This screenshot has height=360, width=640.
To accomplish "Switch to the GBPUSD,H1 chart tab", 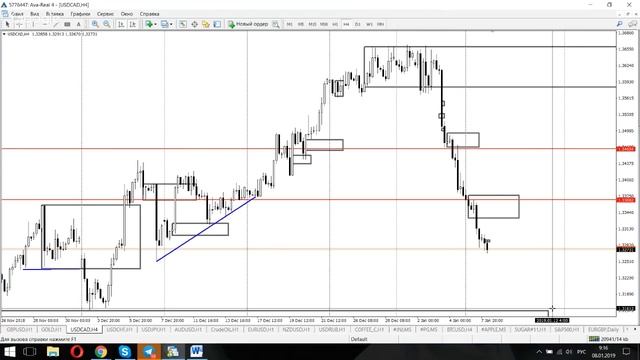I will point(19,329).
